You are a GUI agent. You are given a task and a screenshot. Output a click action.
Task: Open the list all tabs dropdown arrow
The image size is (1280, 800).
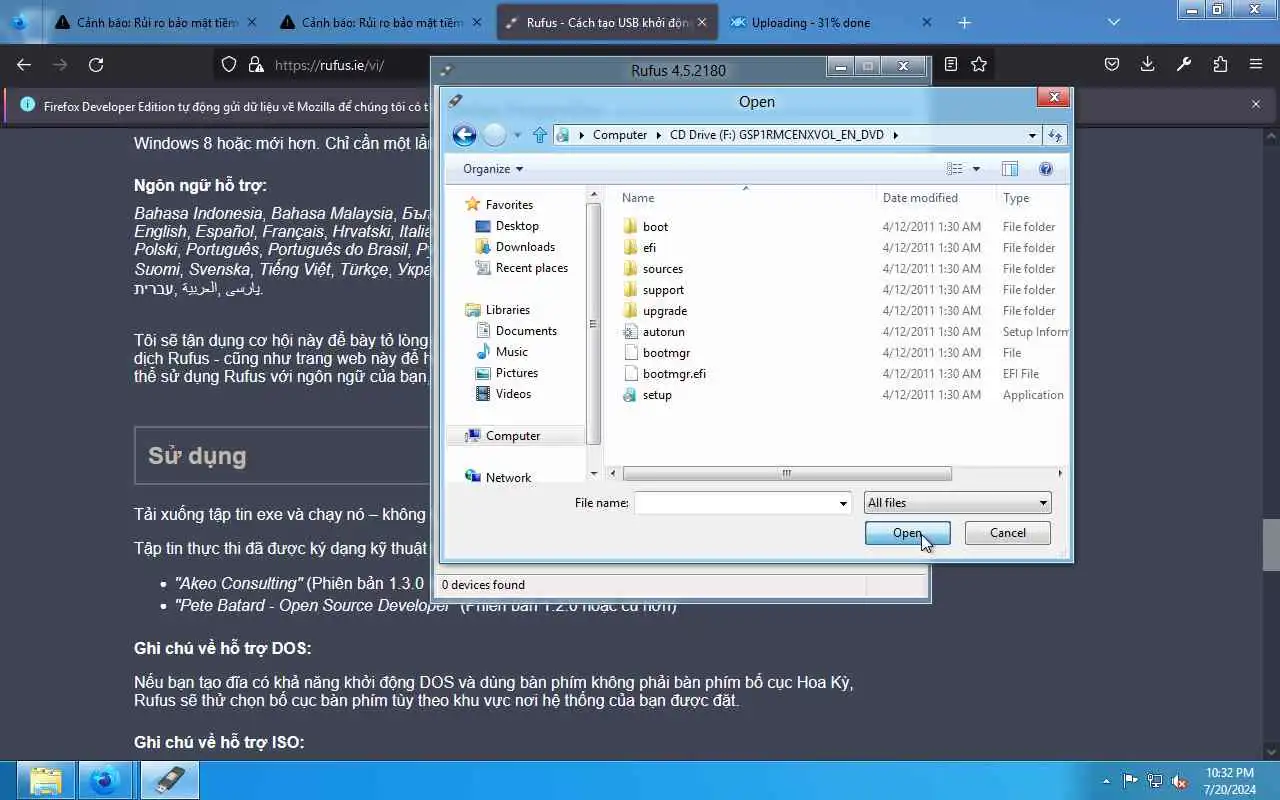1114,22
